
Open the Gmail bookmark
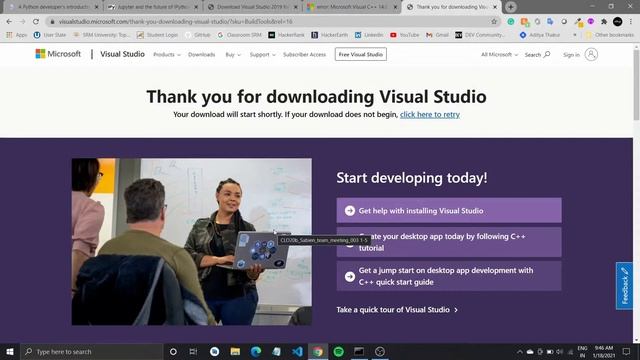pyautogui.click(x=437, y=35)
